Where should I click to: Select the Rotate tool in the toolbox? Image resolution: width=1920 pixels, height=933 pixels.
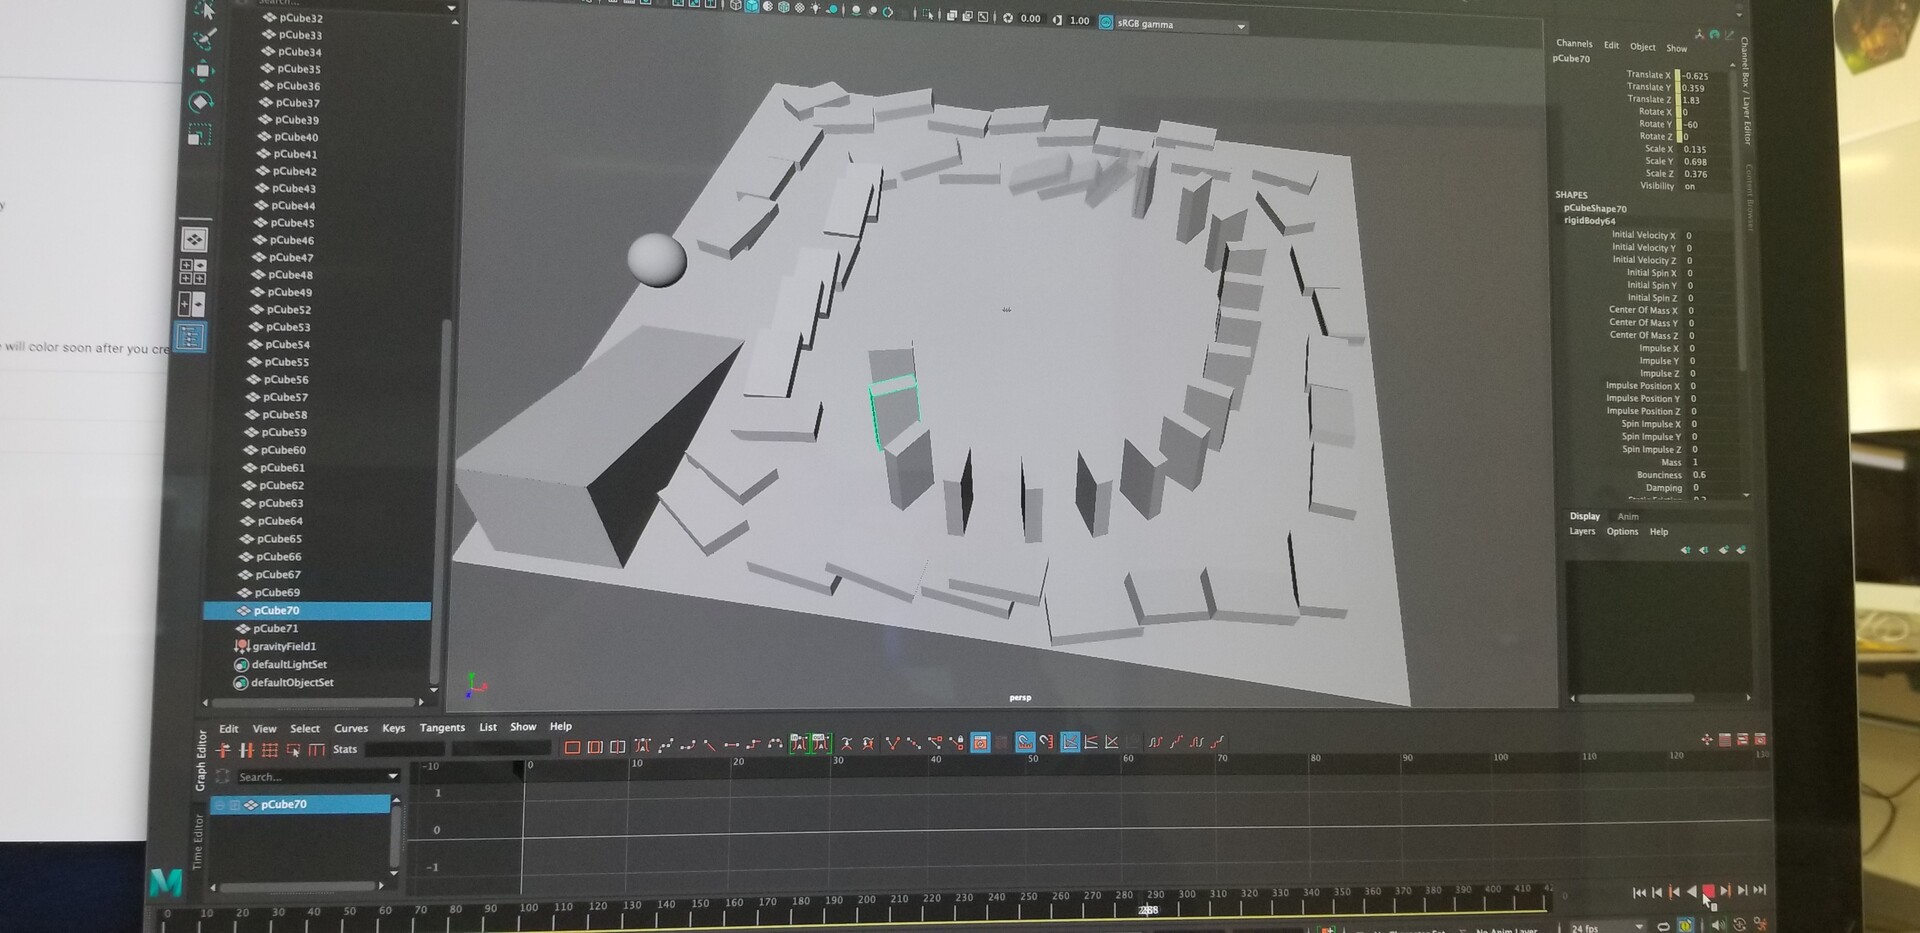coord(200,99)
